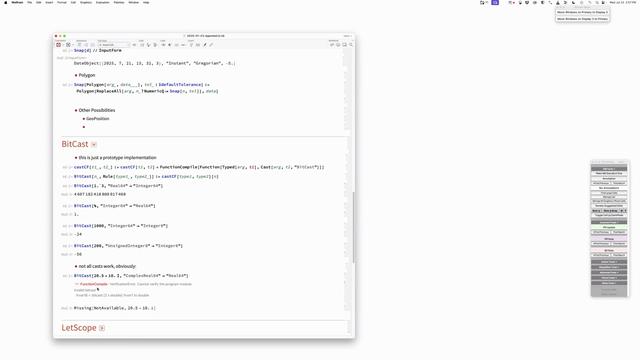Screen dimensions: 640x360
Task: Click the search icon in notebook toolbar
Action: (351, 45)
